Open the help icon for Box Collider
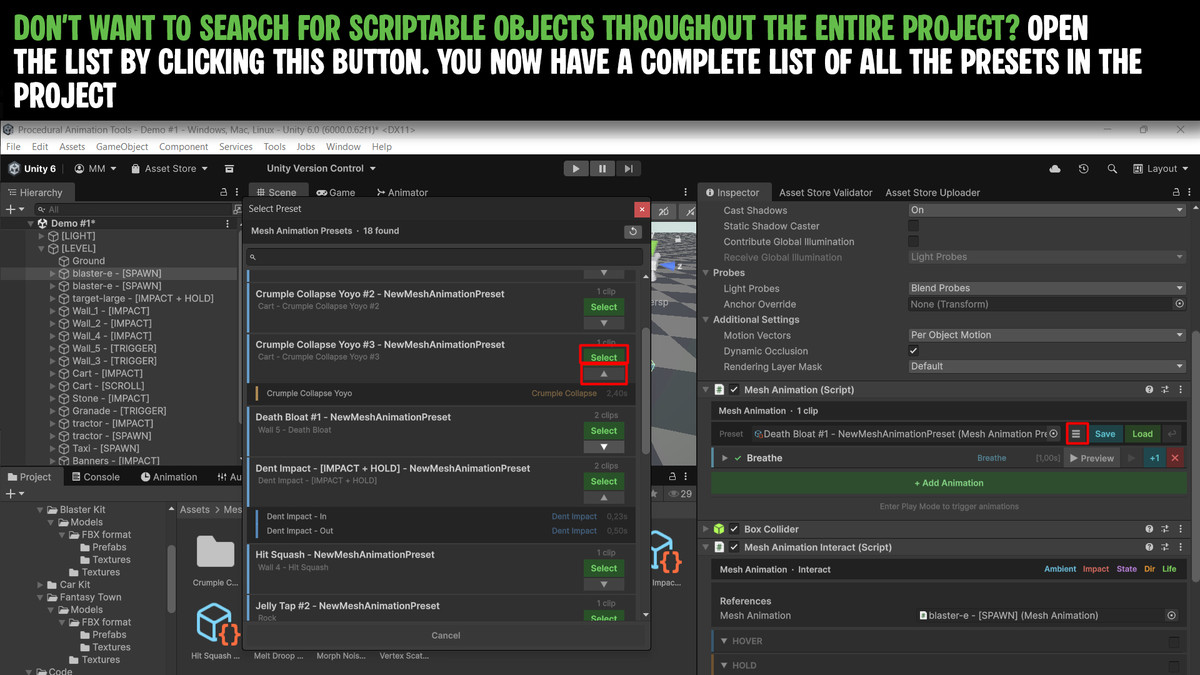Viewport: 1200px width, 675px height. point(1149,529)
